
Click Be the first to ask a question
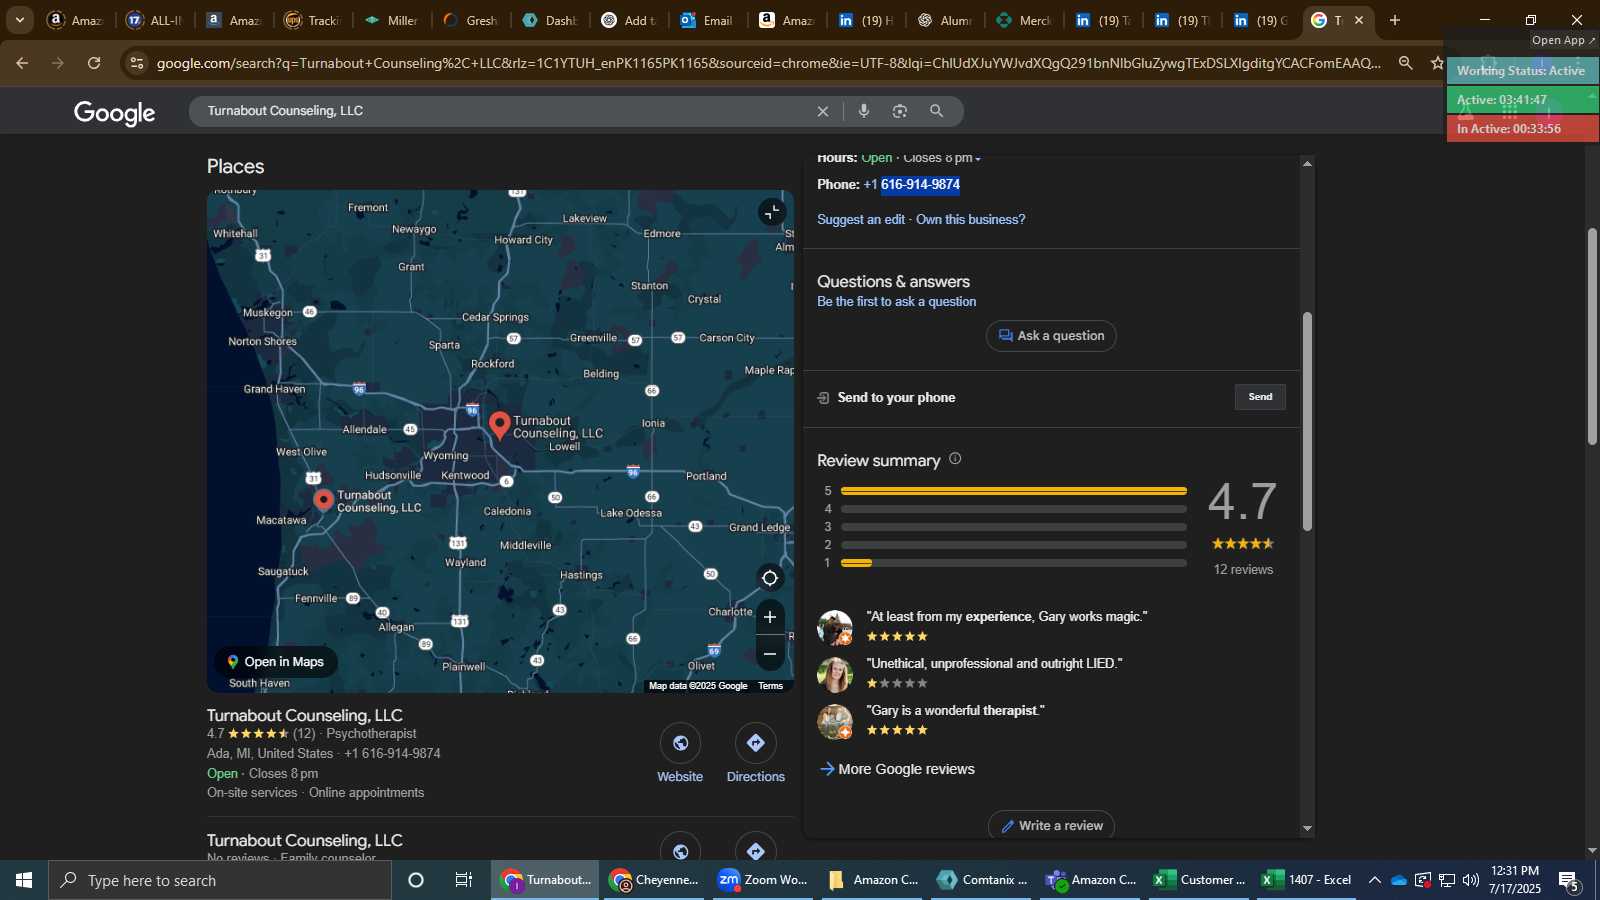tap(896, 302)
